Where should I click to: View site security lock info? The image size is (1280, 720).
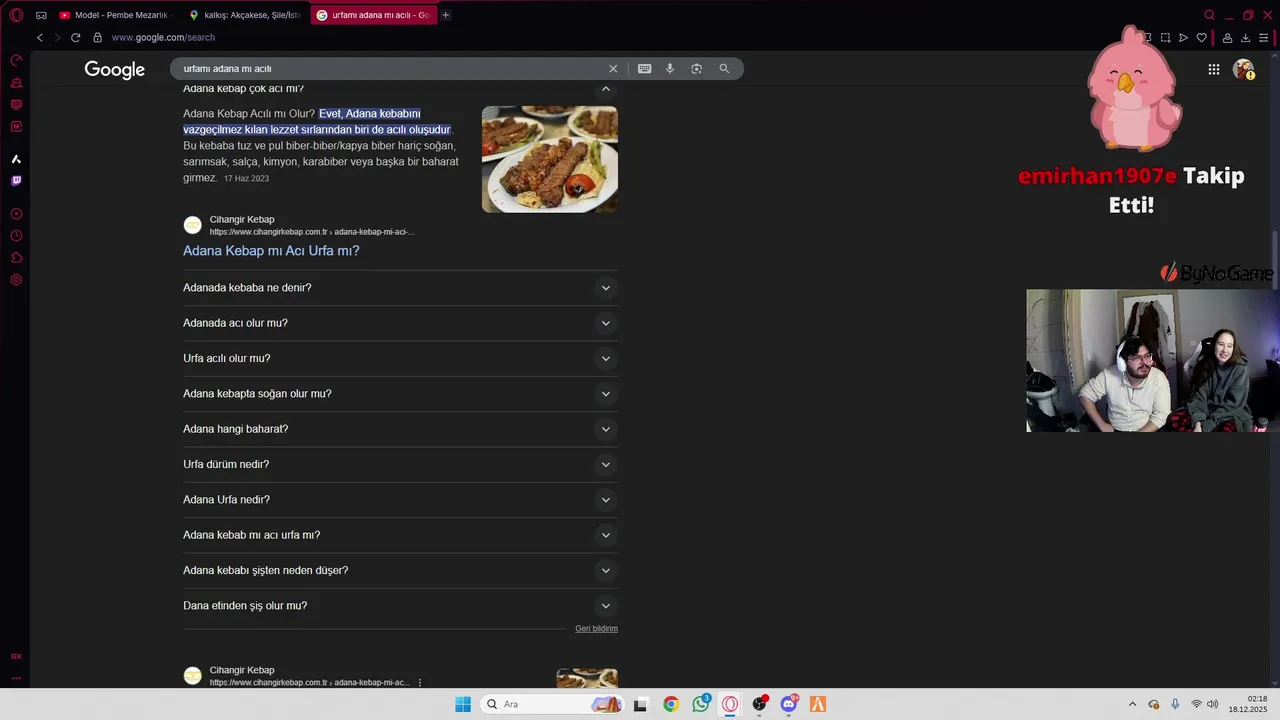click(97, 37)
